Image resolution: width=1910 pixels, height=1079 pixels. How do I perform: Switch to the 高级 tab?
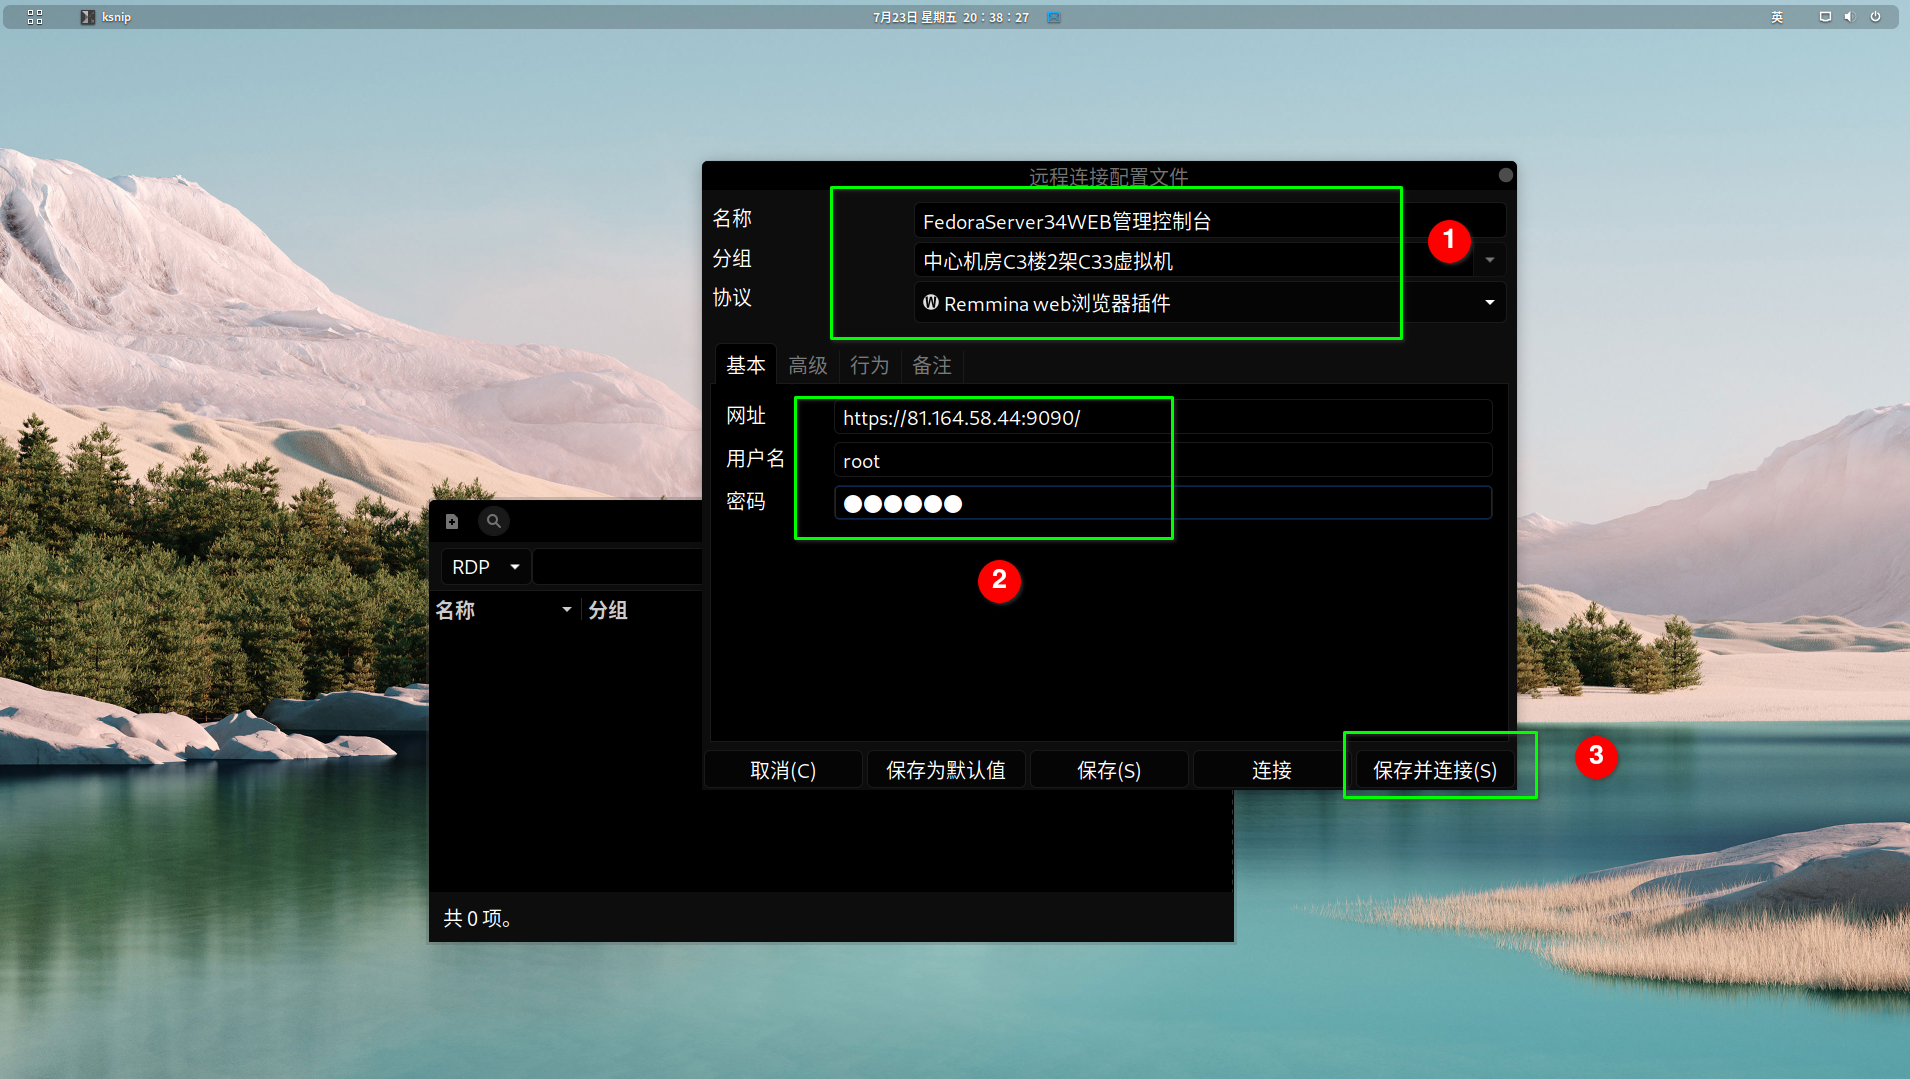point(807,365)
